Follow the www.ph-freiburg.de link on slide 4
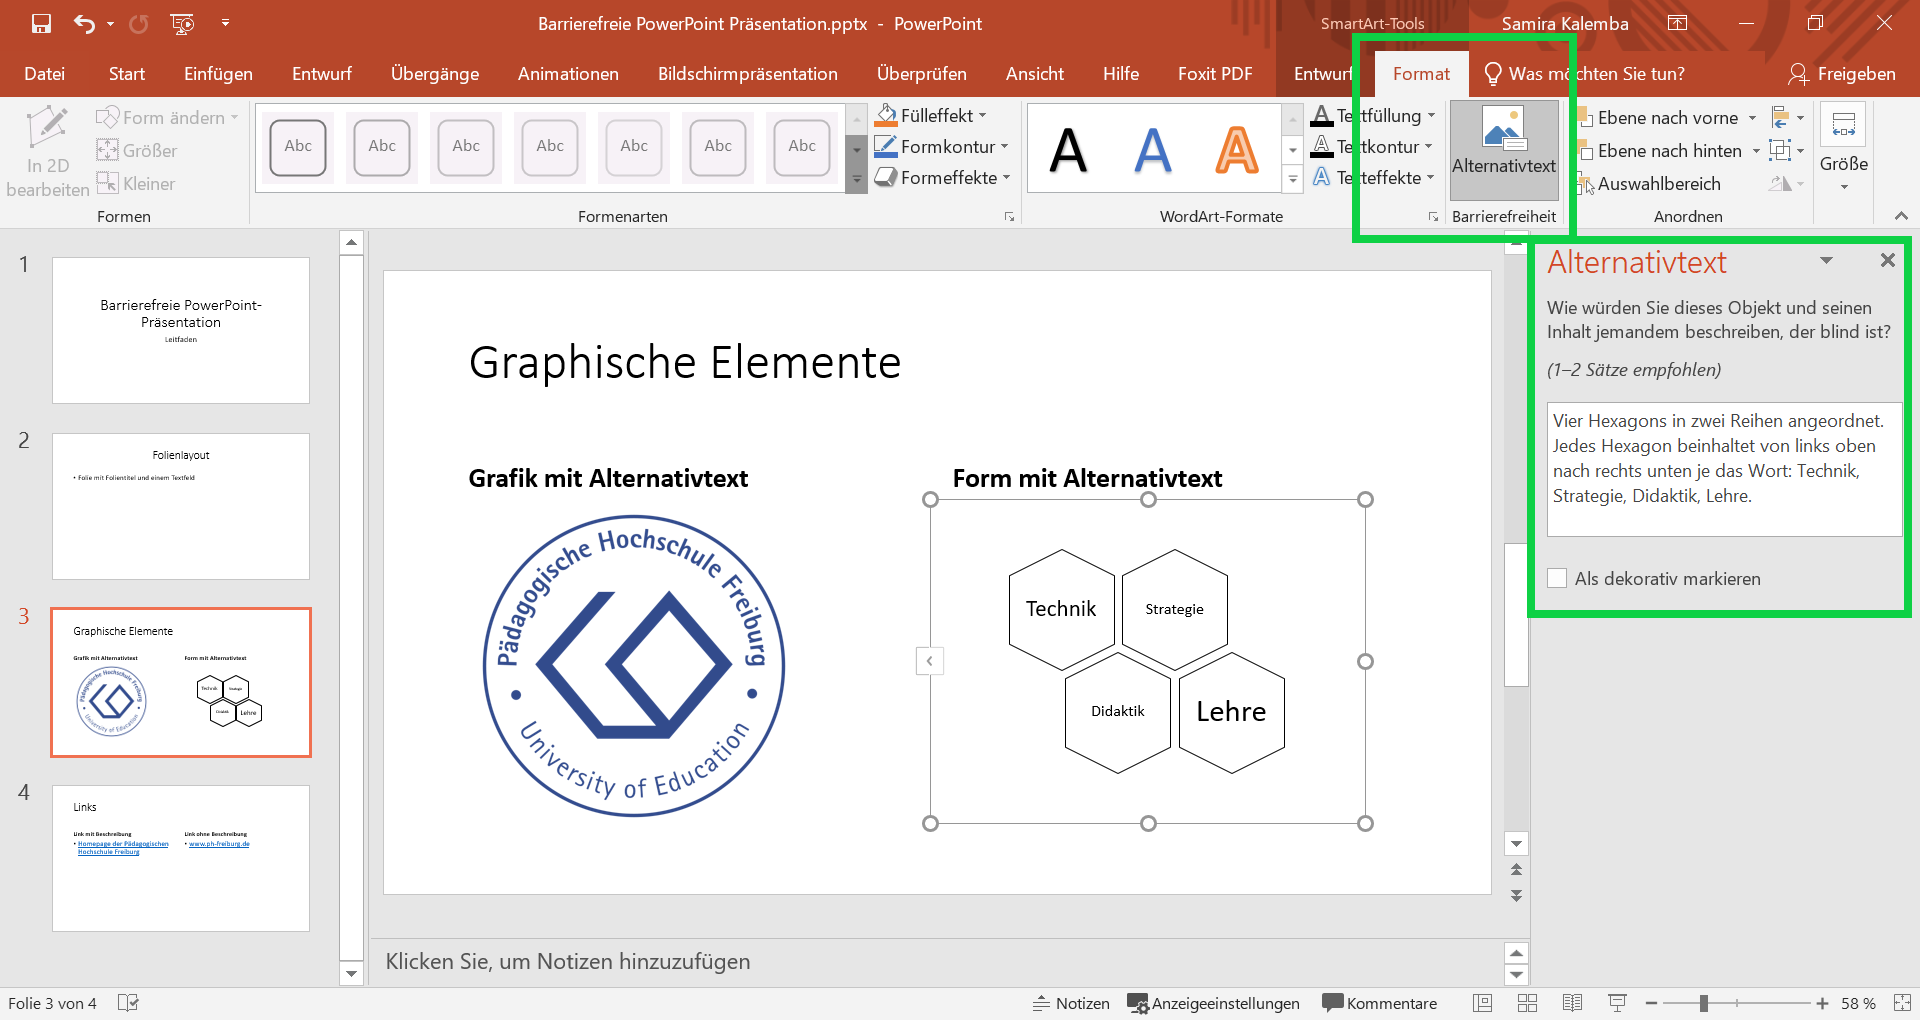The height and width of the screenshot is (1020, 1920). point(218,843)
